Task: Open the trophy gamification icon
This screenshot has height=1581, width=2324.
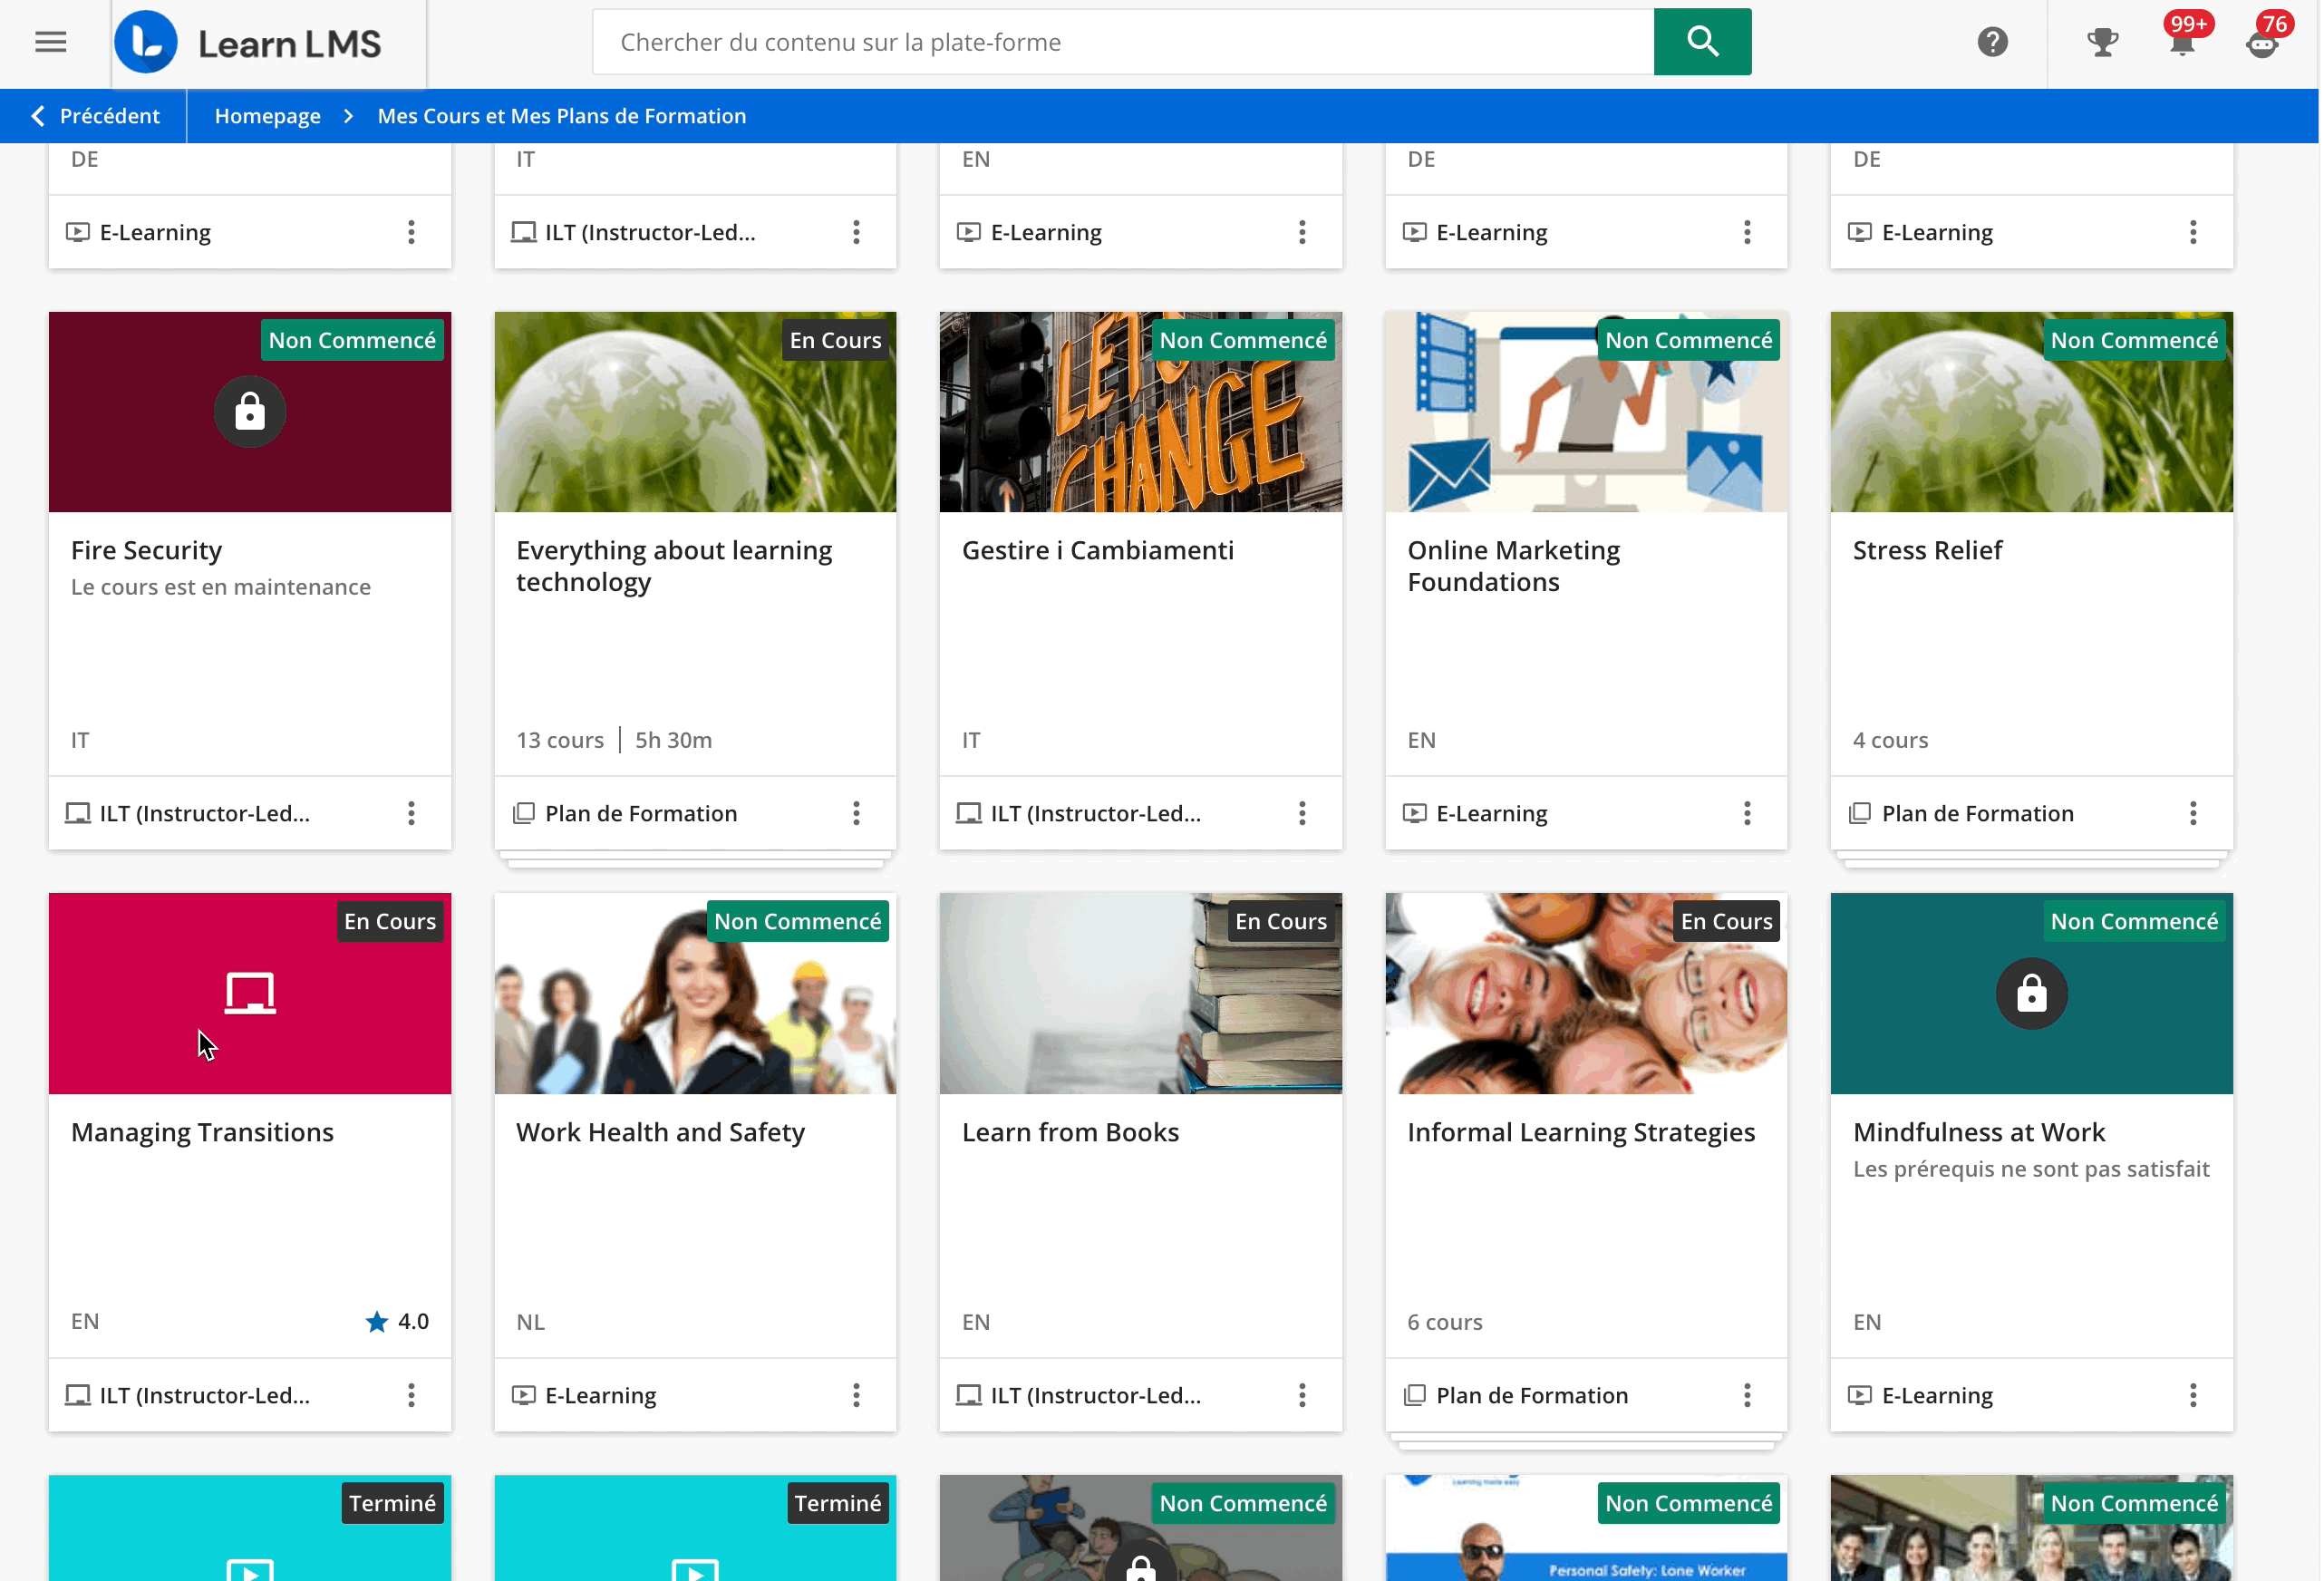Action: pyautogui.click(x=2101, y=42)
